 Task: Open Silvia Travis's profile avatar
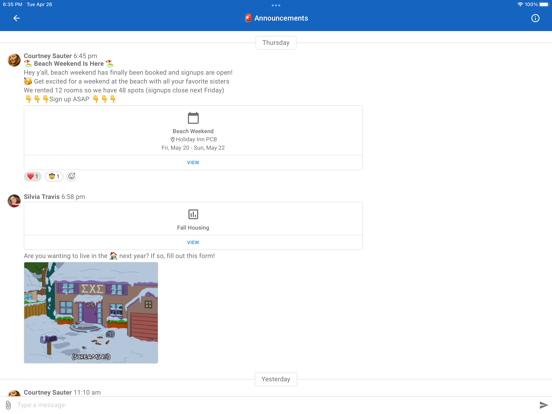click(14, 201)
